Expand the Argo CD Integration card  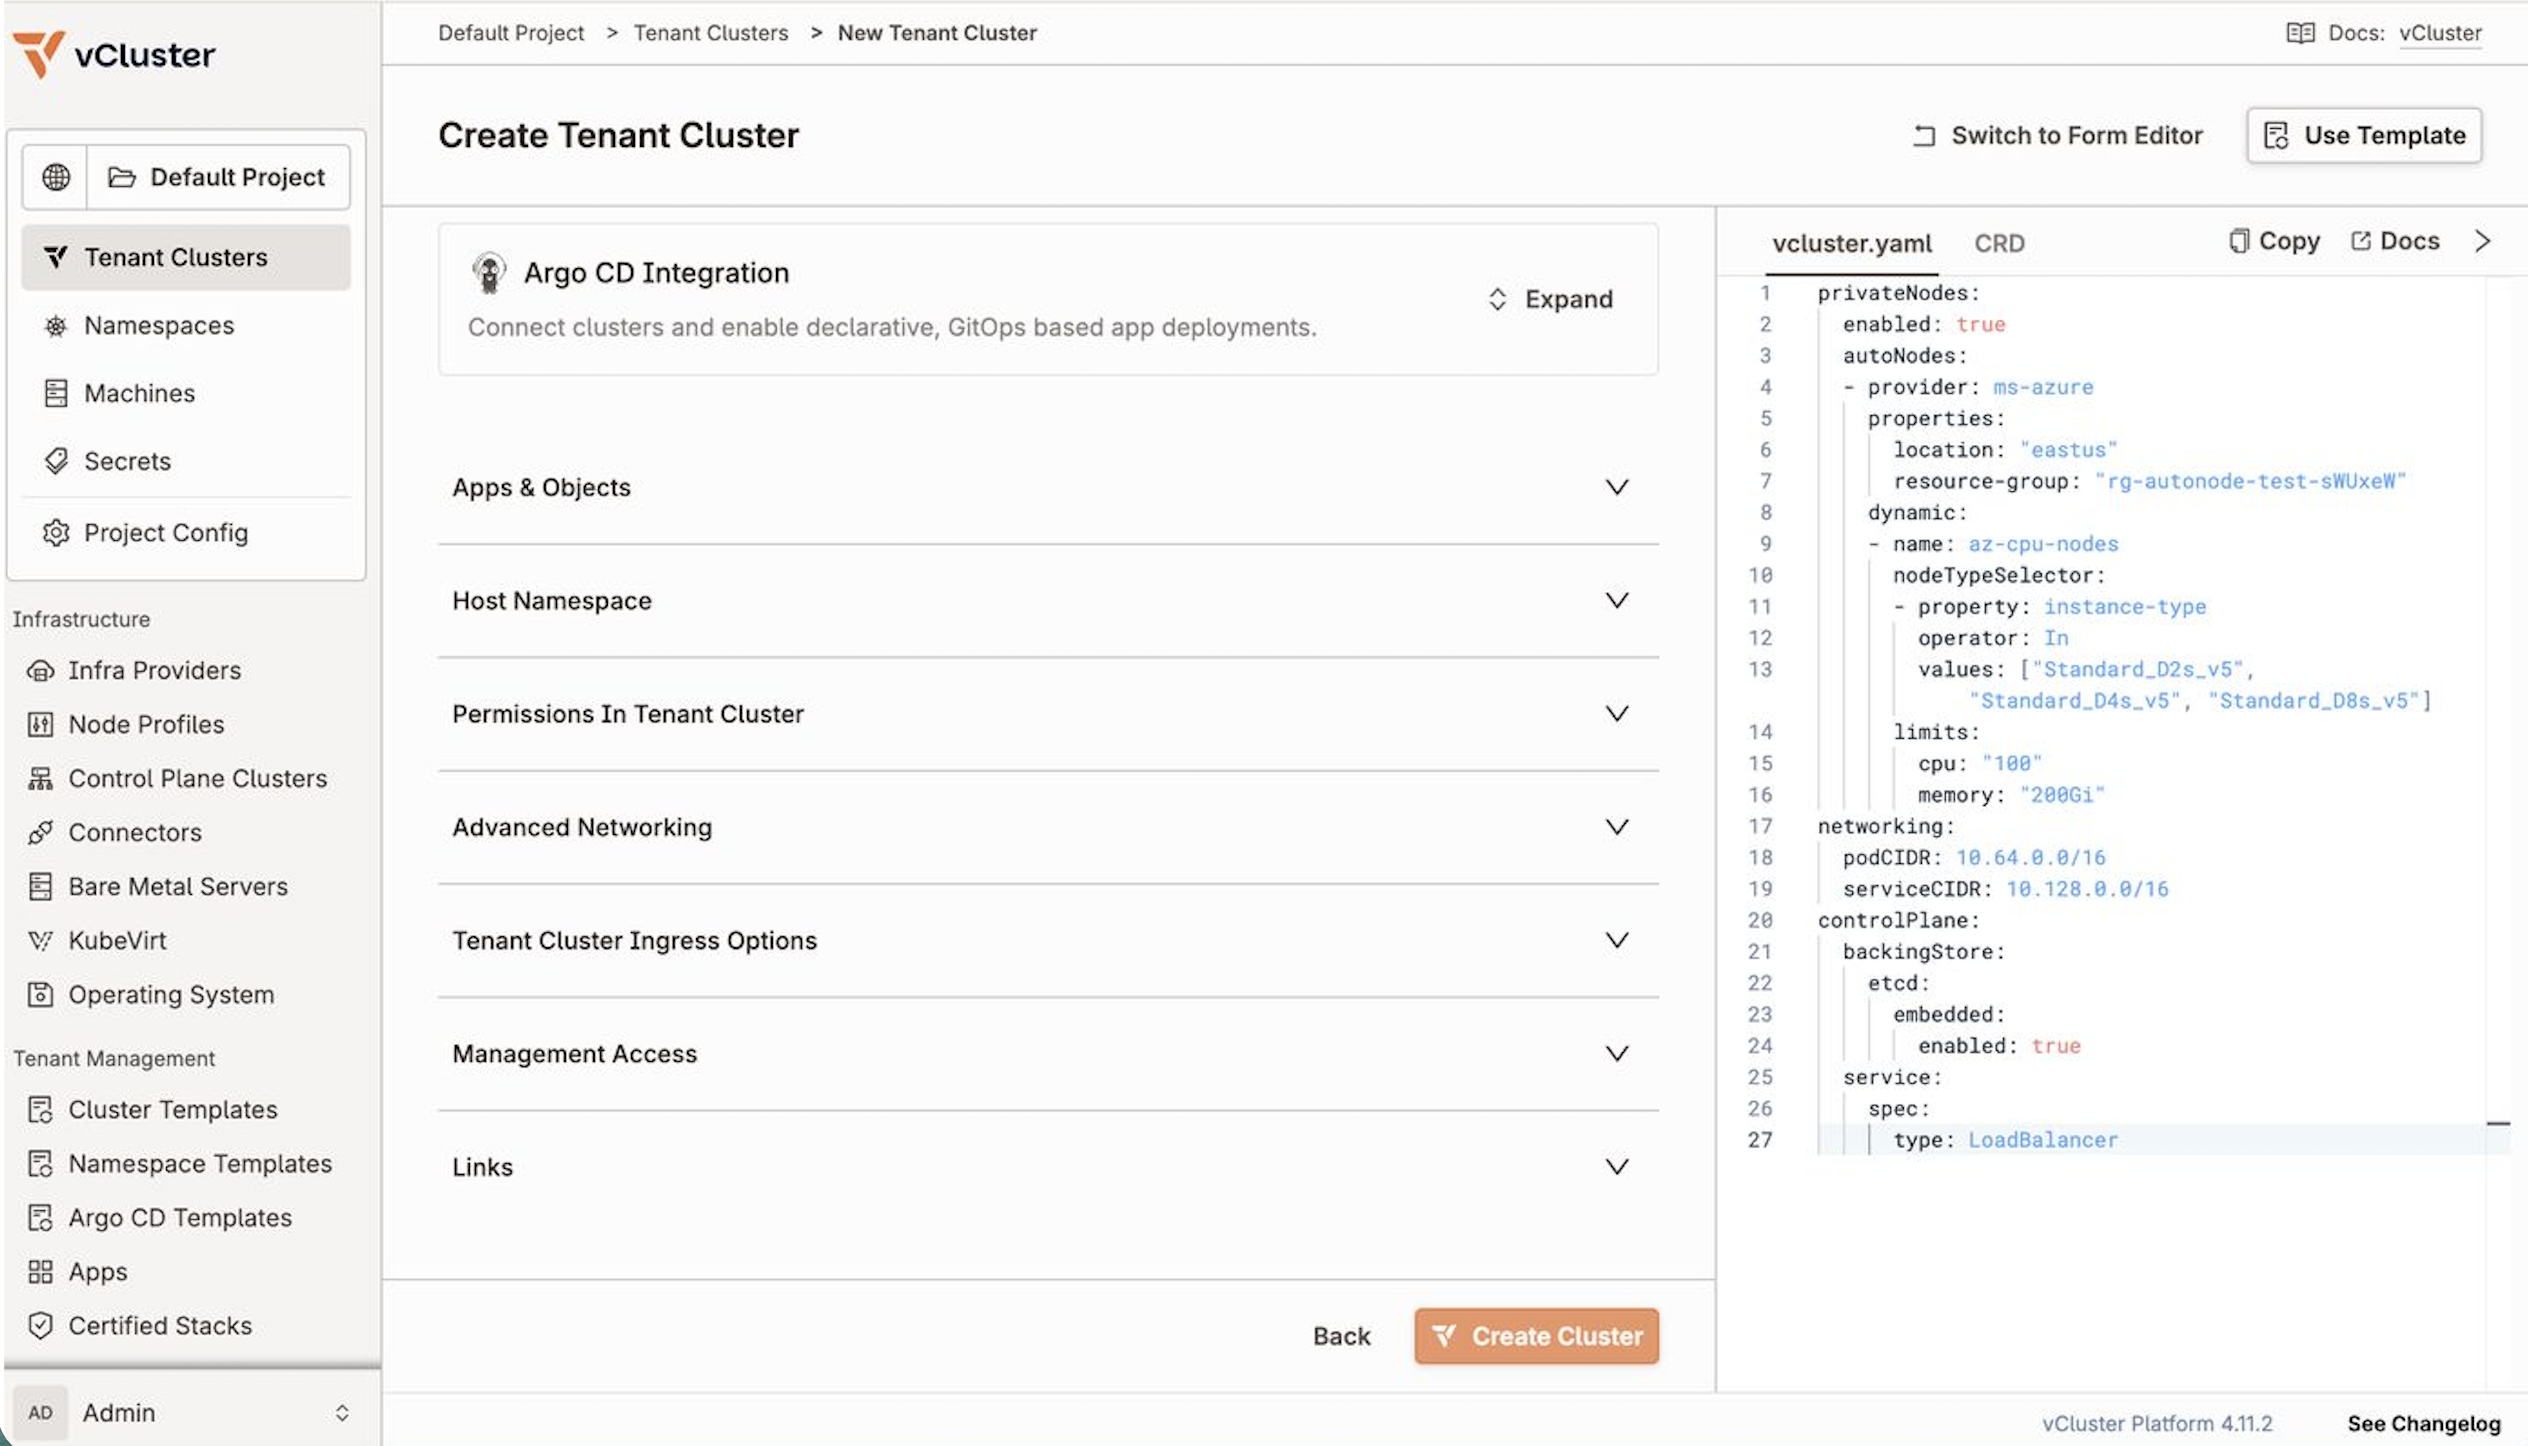coord(1551,299)
